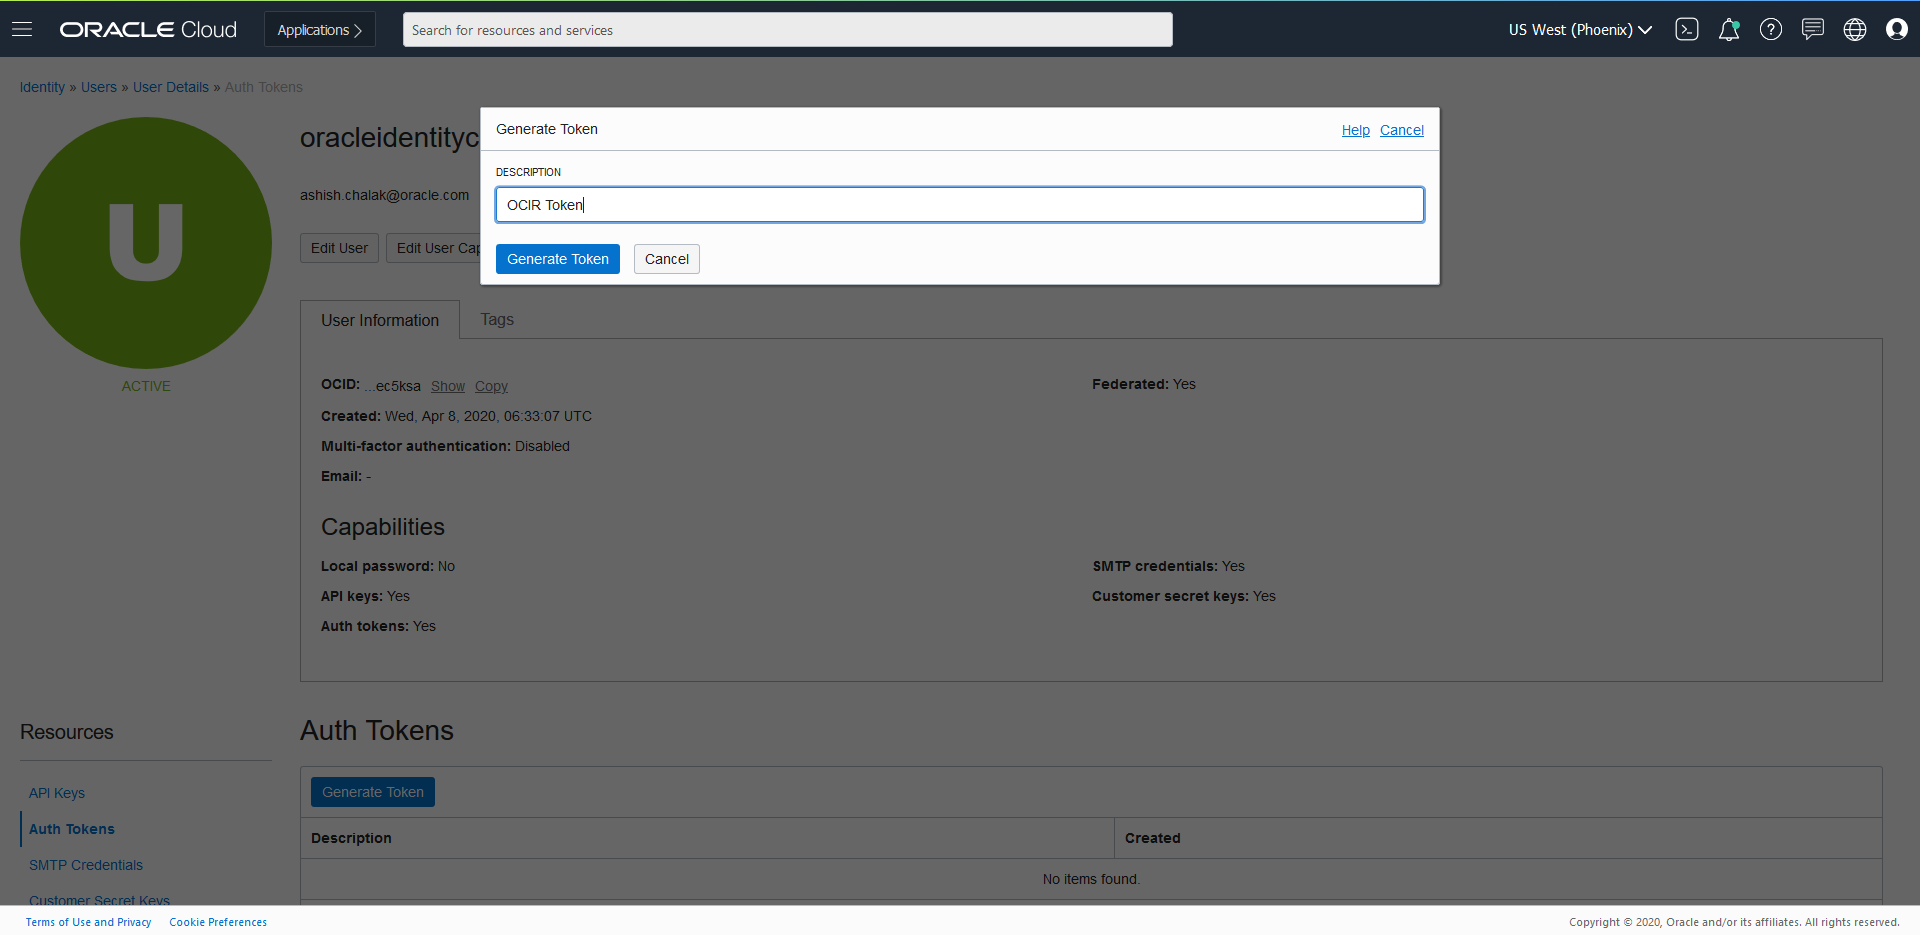Go to Users breadcrumb
This screenshot has height=935, width=1920.
click(x=99, y=87)
